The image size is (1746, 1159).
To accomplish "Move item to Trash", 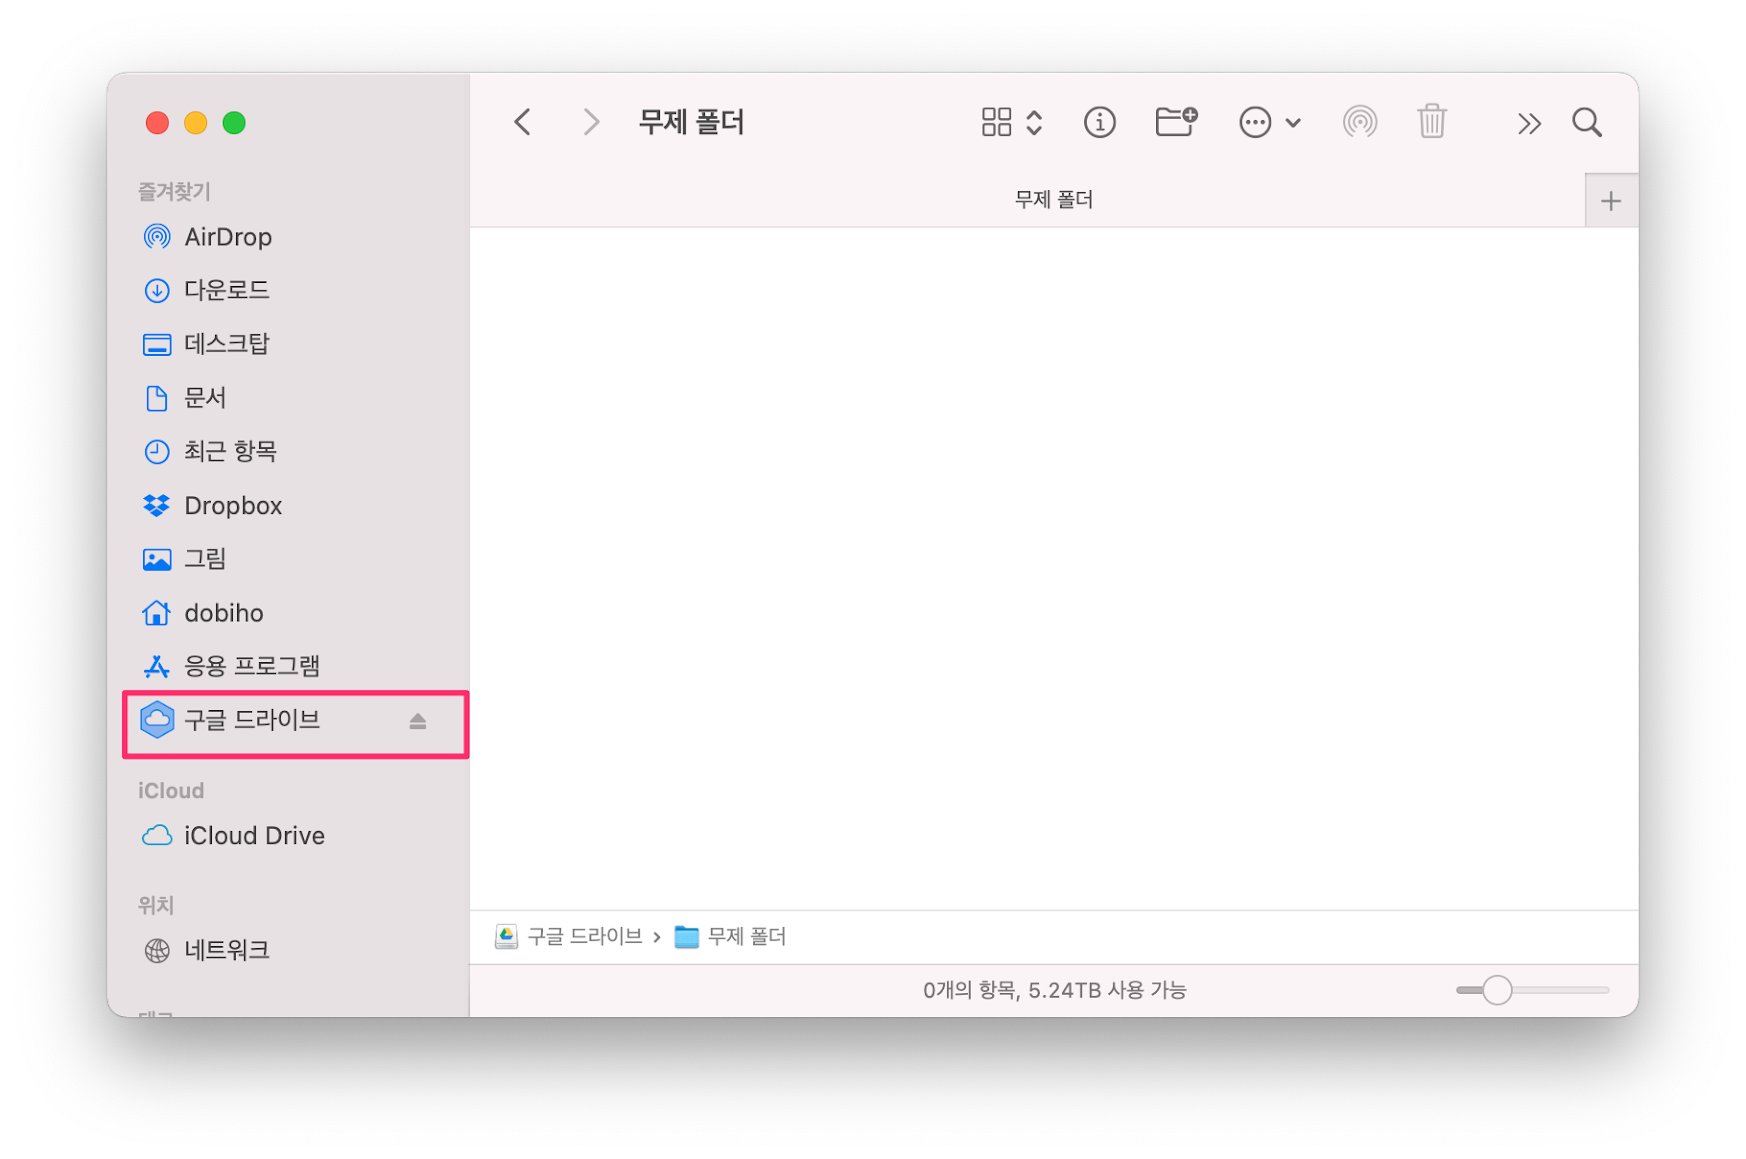I will (x=1432, y=121).
